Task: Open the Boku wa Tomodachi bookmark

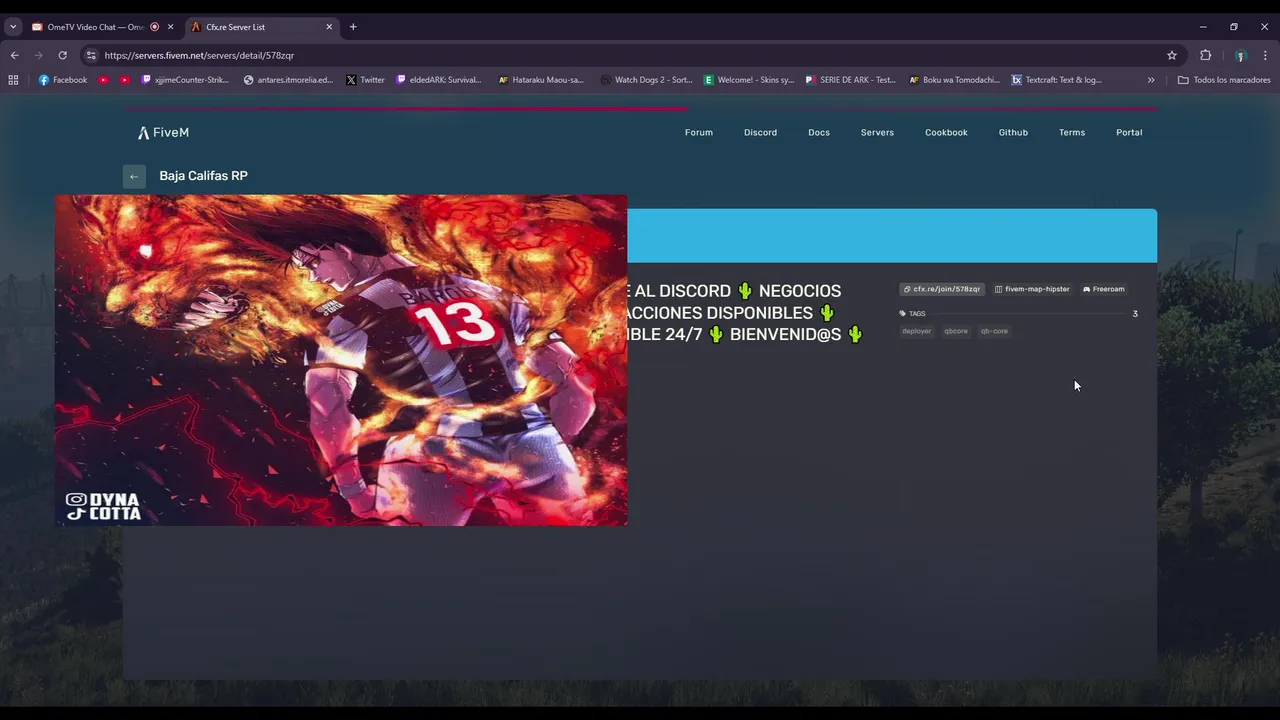Action: (954, 80)
